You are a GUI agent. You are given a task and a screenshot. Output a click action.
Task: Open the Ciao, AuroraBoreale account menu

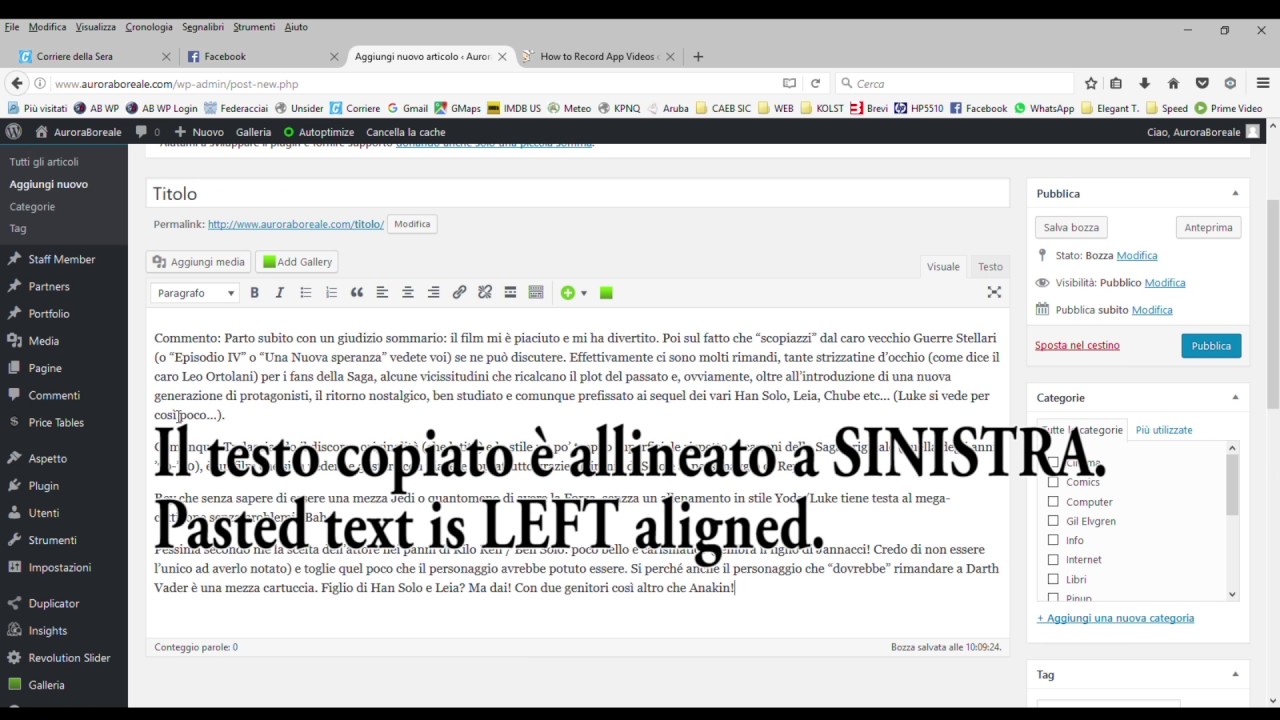coord(1204,132)
